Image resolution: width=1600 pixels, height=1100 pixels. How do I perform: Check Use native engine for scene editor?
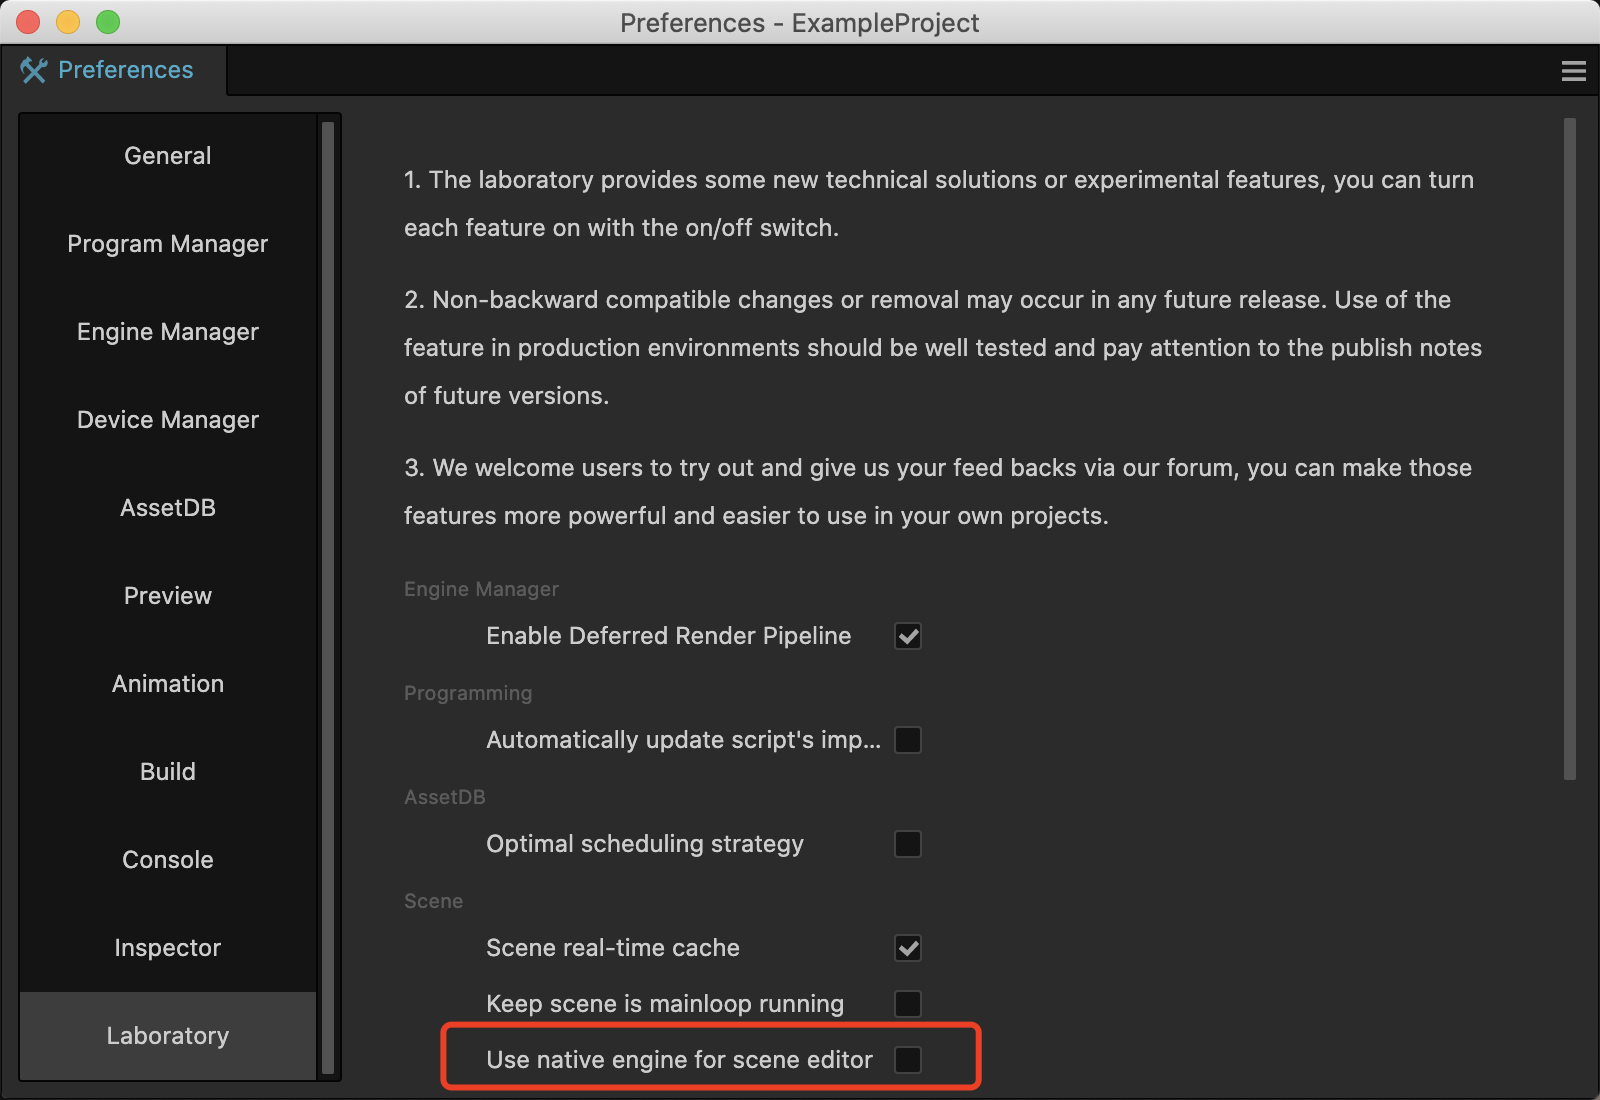[x=908, y=1060]
